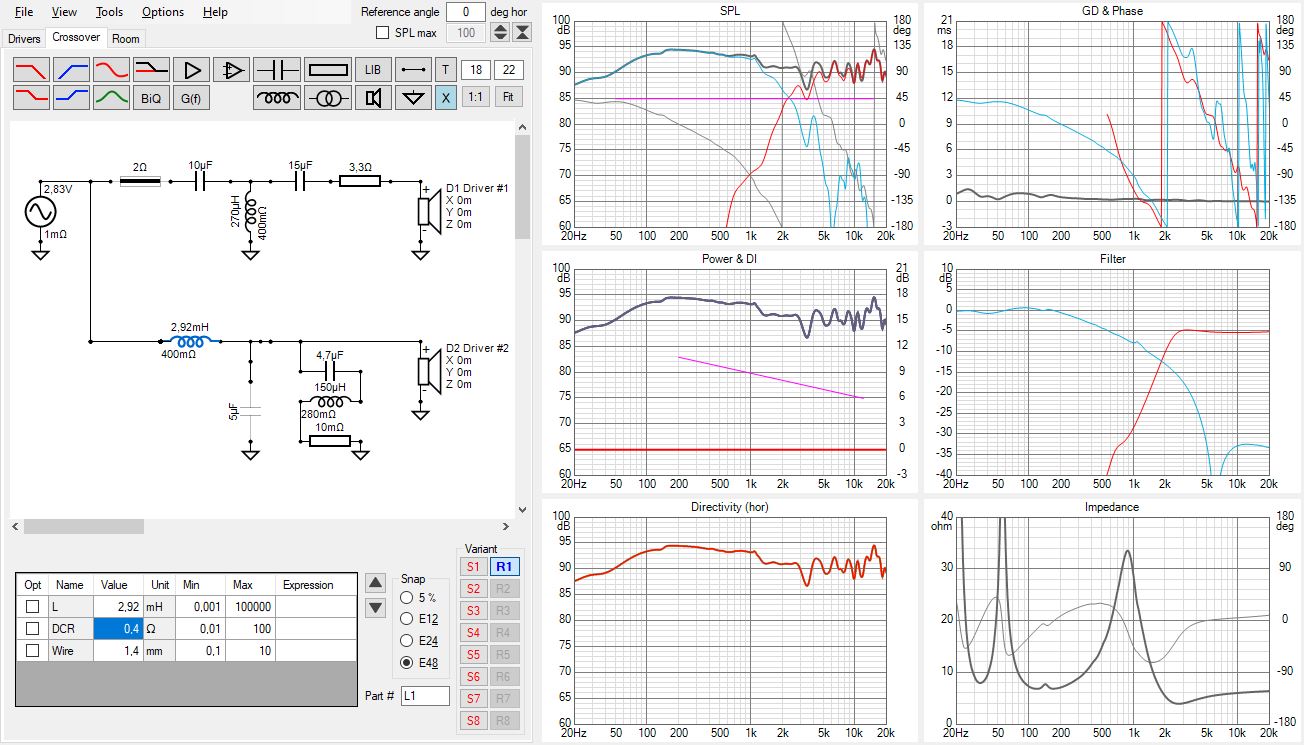This screenshot has height=745, width=1304.
Task: Select the ground symbol tool
Action: click(412, 98)
